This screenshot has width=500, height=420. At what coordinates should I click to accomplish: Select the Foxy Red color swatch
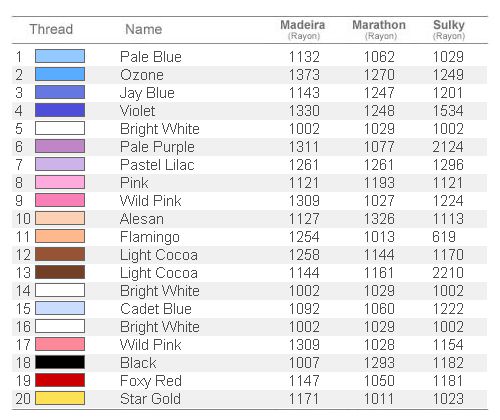point(60,380)
